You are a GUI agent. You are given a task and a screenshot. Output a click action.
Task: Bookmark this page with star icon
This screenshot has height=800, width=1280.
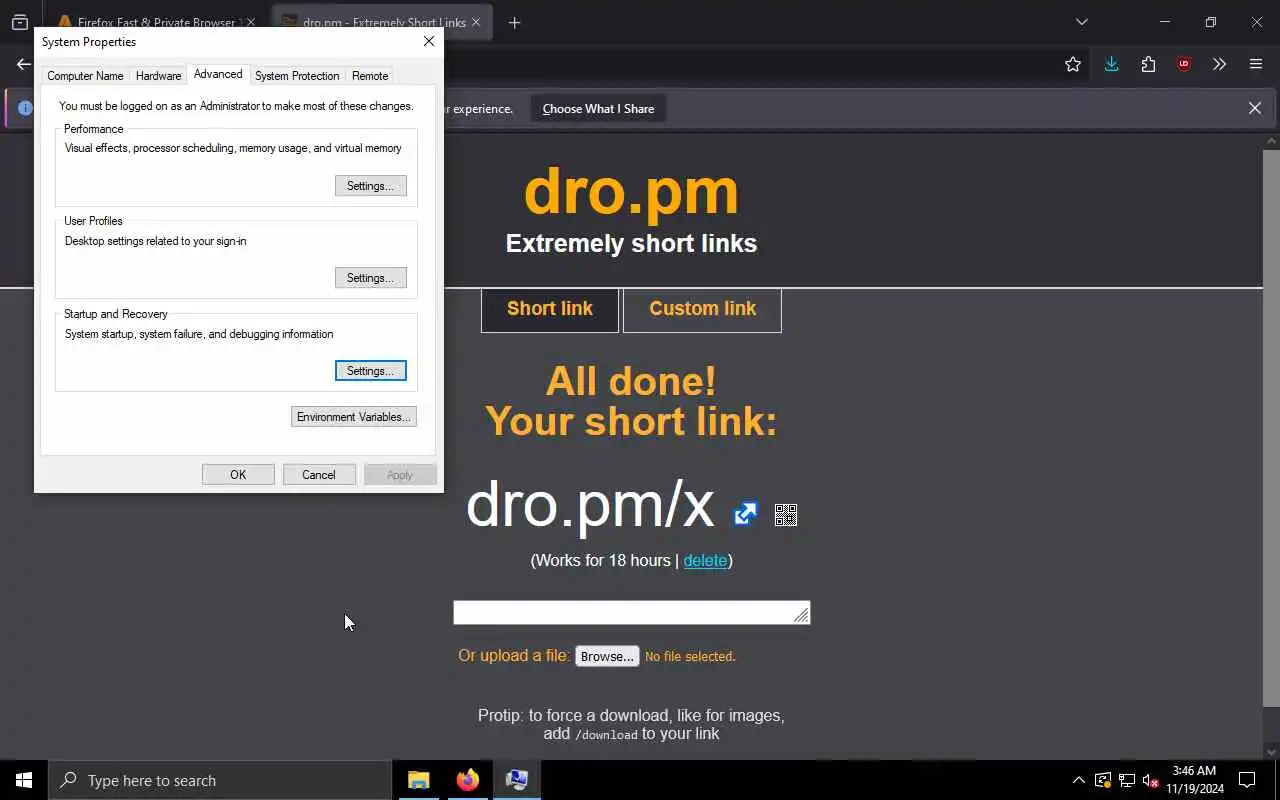(x=1073, y=64)
